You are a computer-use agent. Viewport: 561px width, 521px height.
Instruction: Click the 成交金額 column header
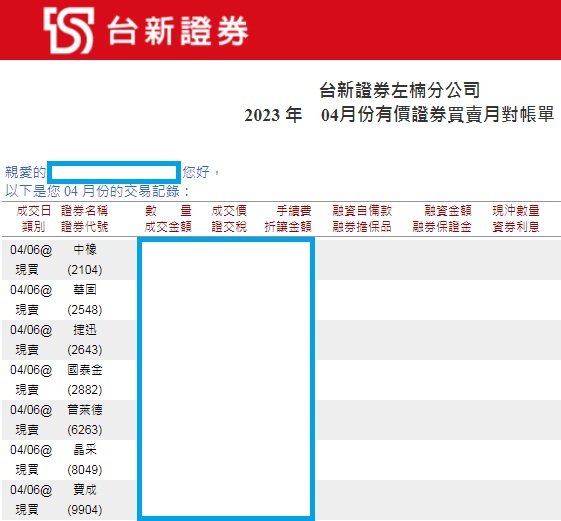(x=168, y=227)
